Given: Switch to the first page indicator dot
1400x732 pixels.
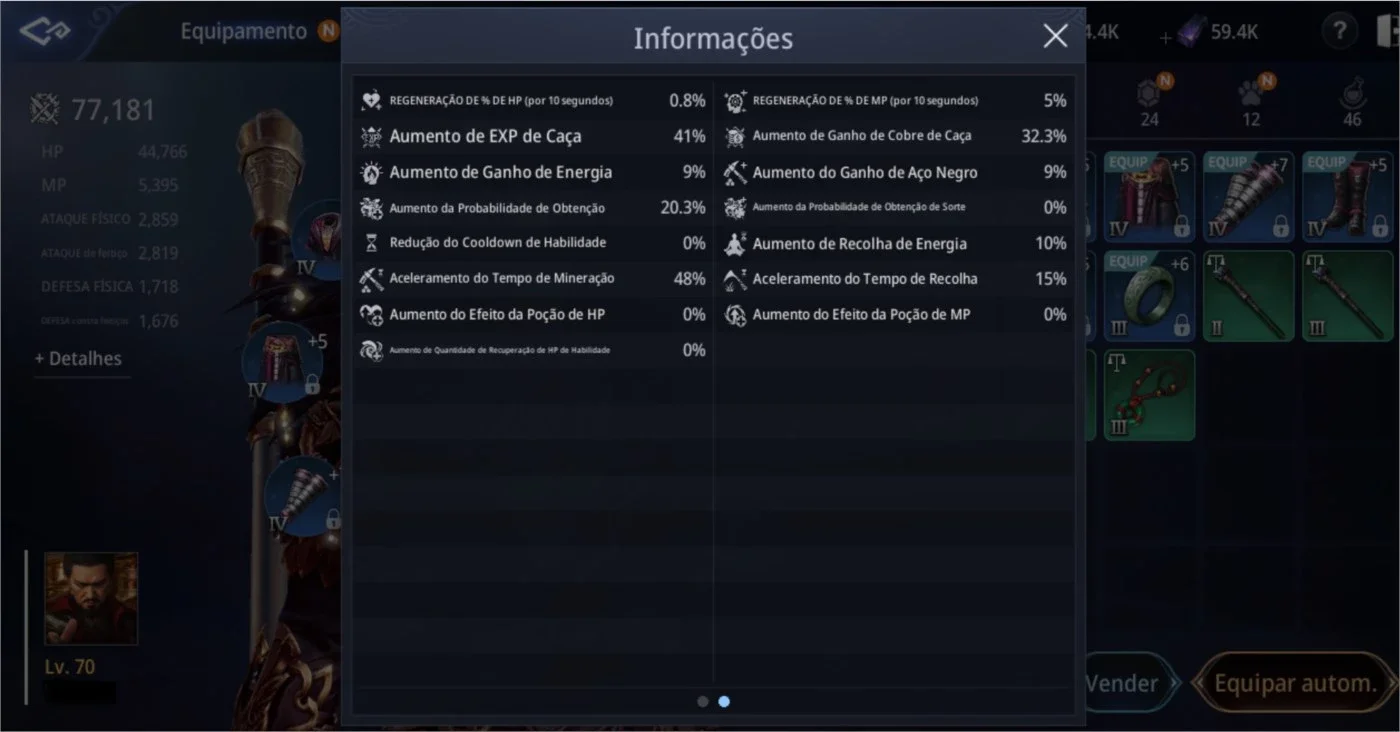Looking at the screenshot, I should 703,702.
